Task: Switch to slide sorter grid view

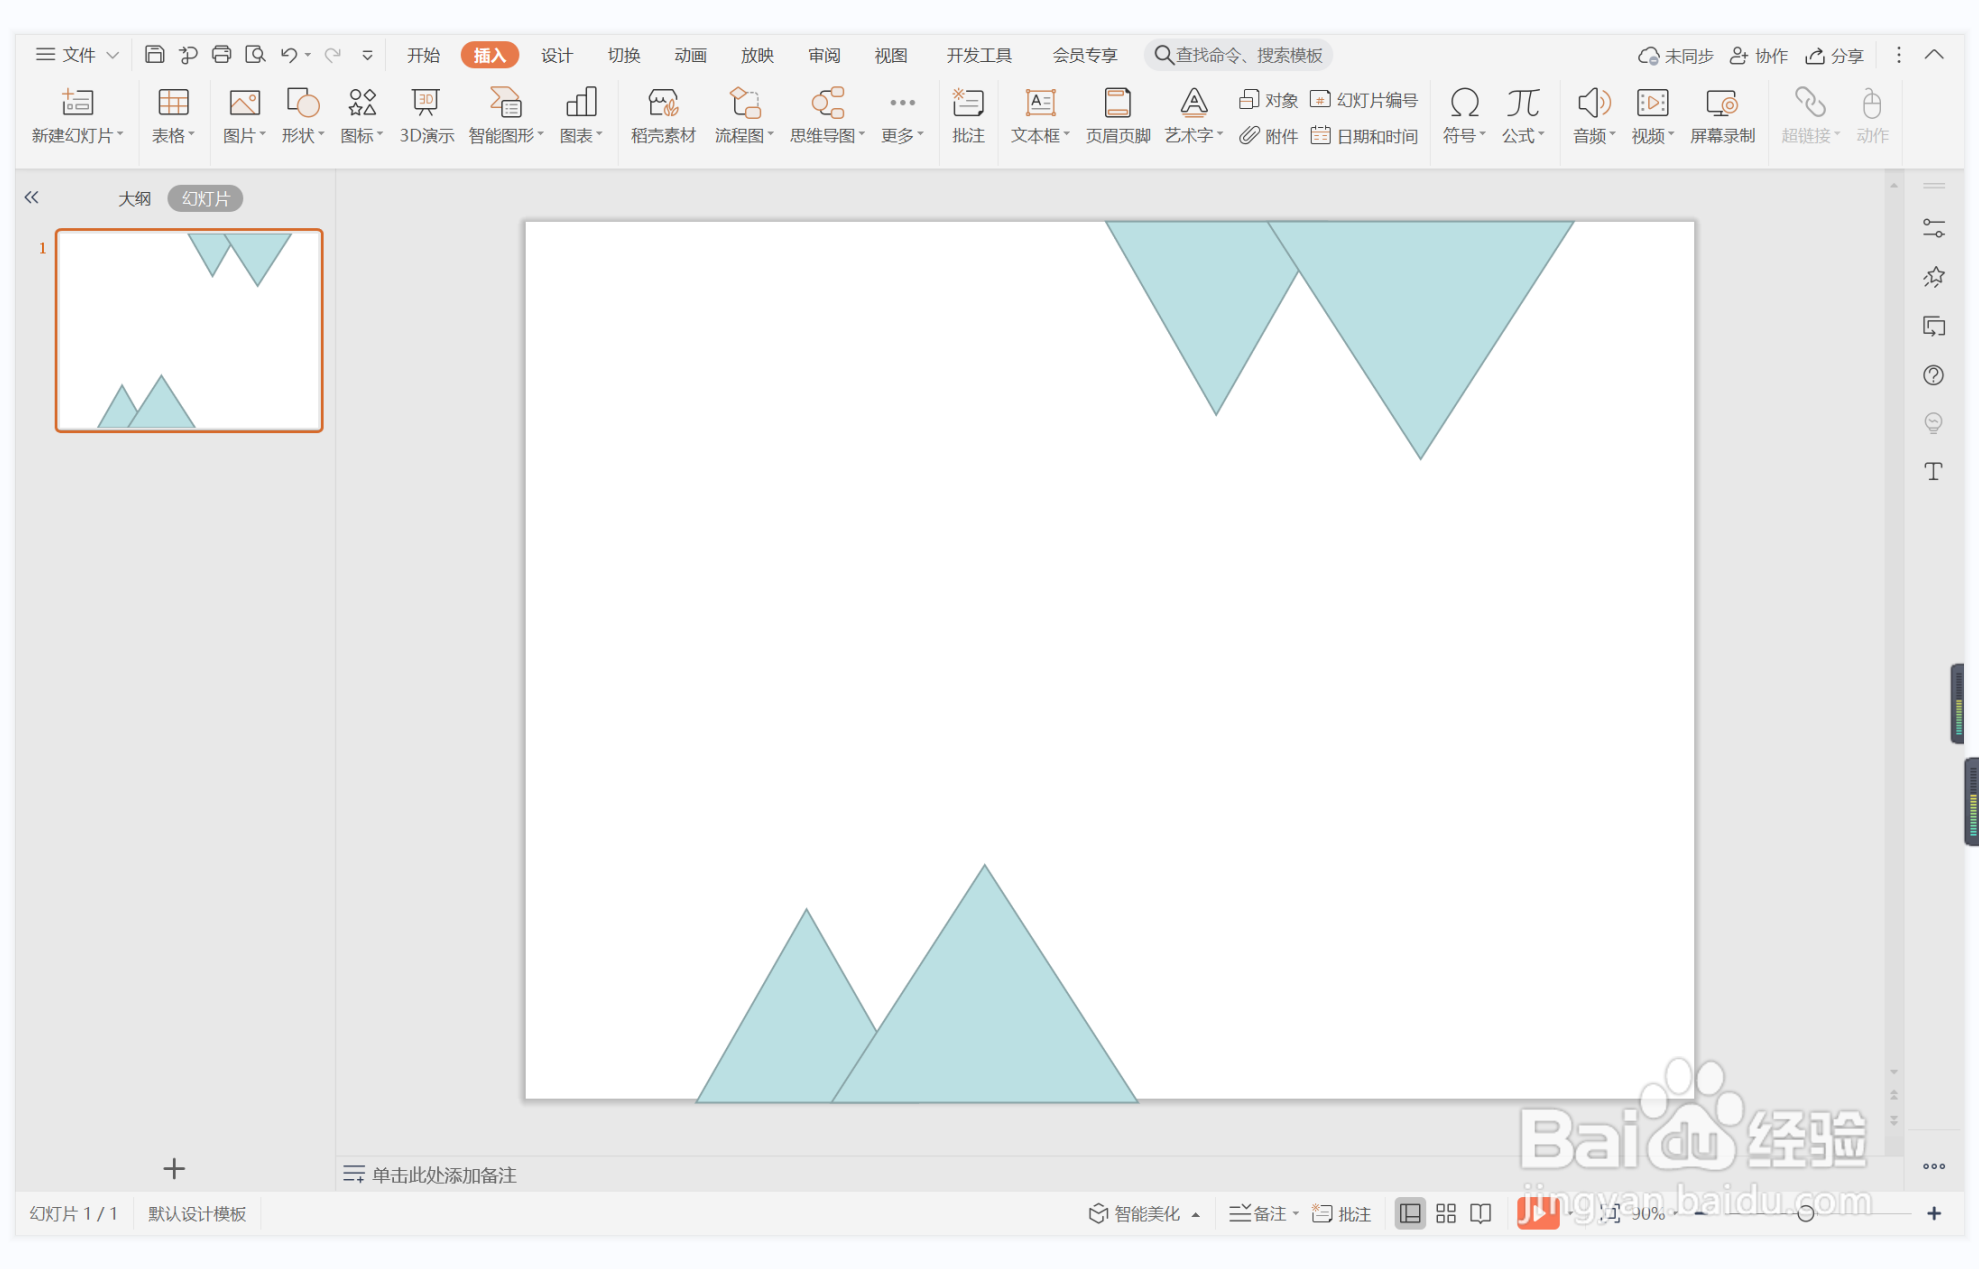Action: [1445, 1213]
